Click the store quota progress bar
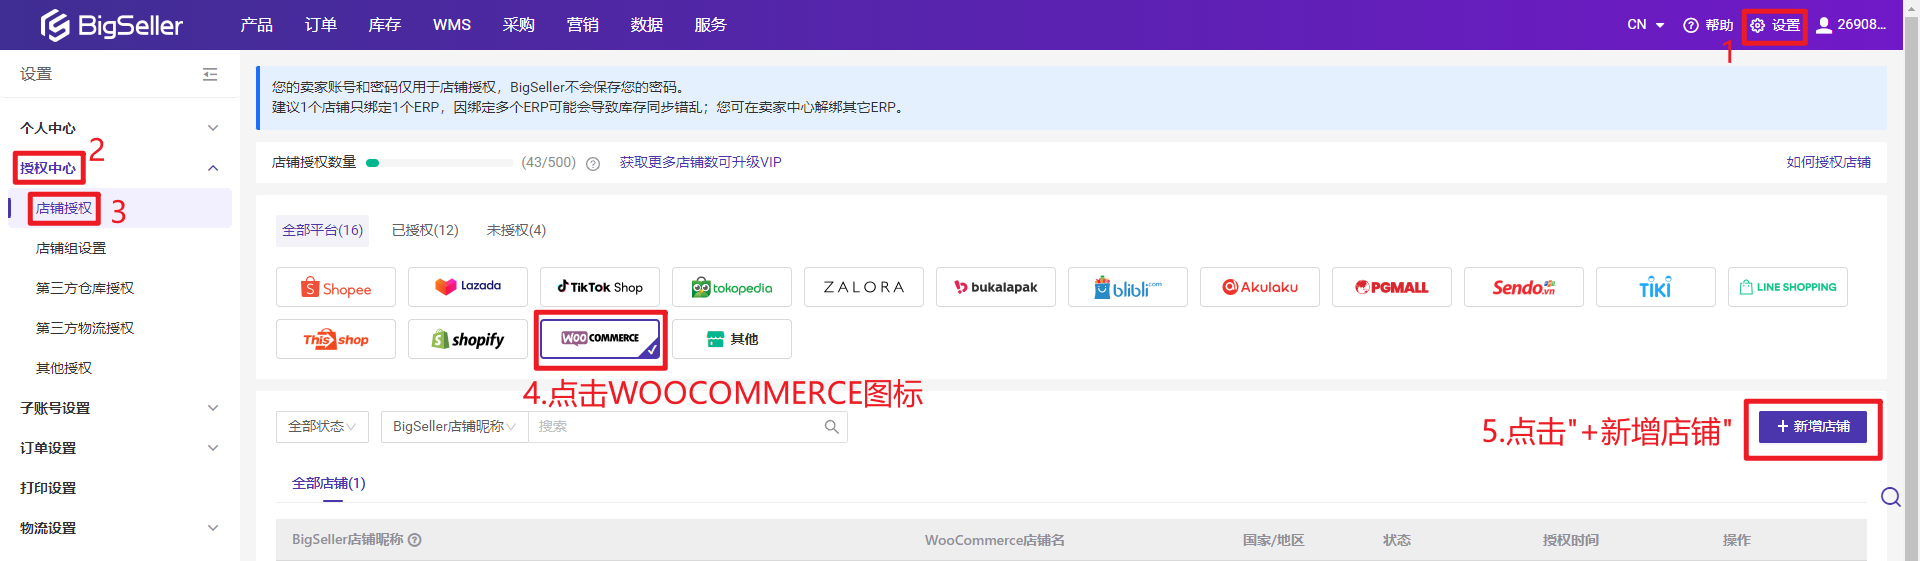1920x561 pixels. coord(440,163)
